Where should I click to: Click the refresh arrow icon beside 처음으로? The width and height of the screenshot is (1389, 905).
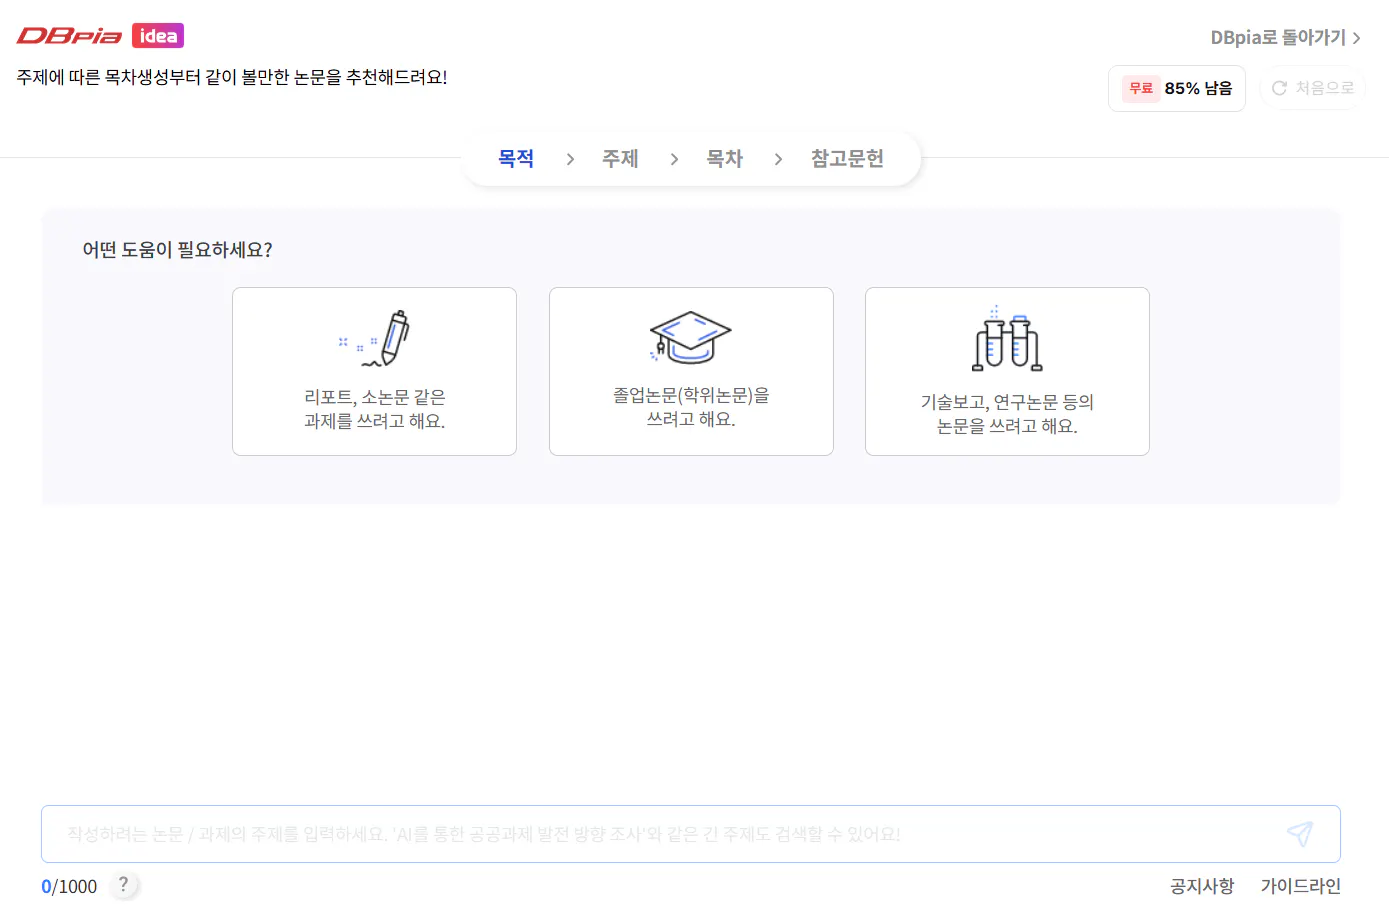coord(1279,88)
